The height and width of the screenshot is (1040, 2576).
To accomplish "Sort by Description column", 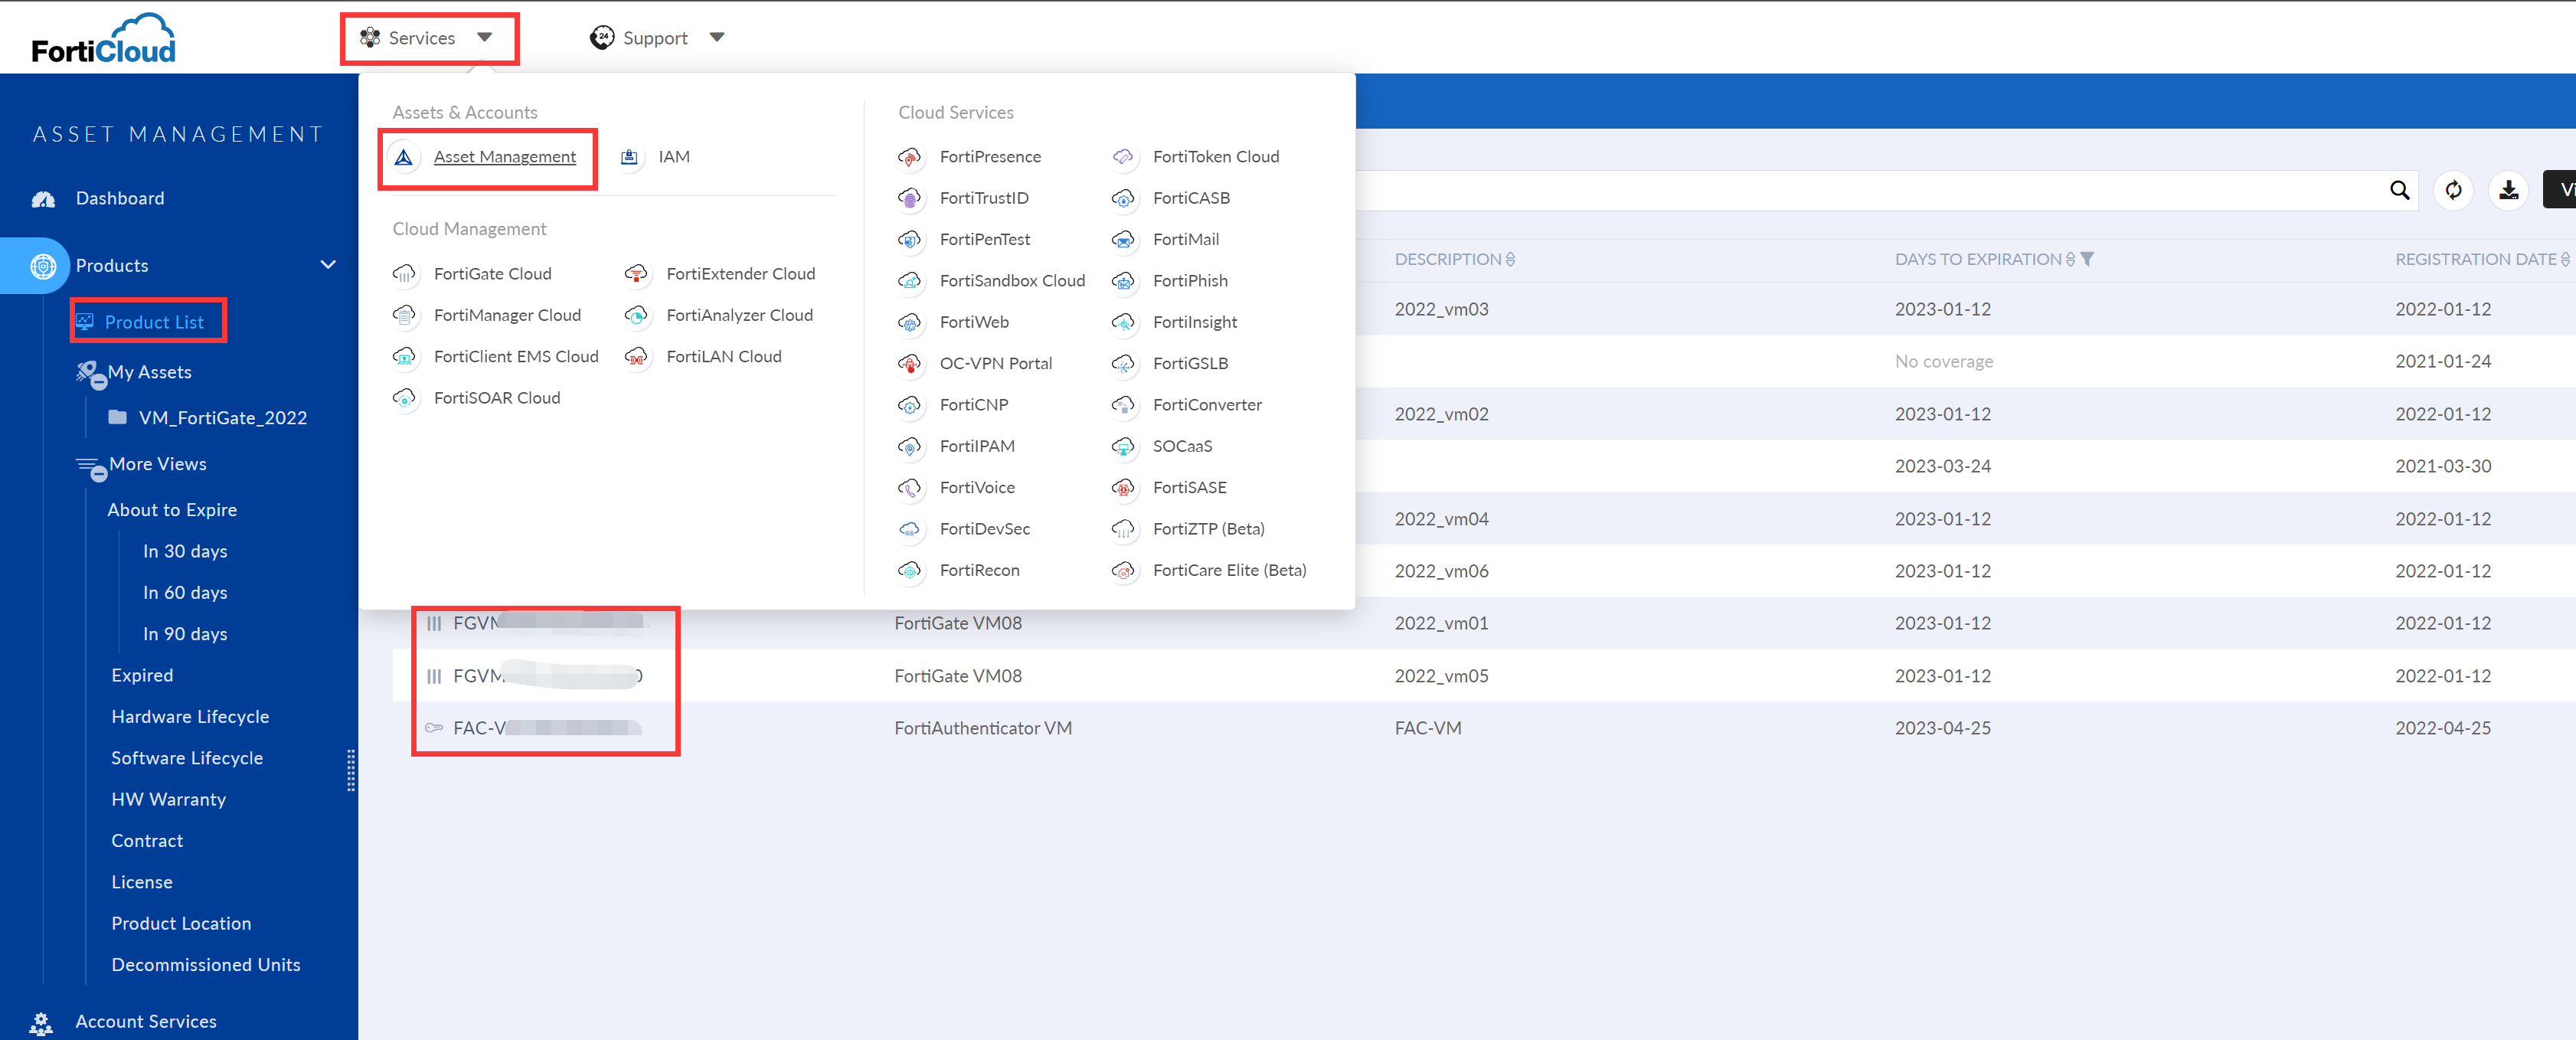I will pos(1509,259).
